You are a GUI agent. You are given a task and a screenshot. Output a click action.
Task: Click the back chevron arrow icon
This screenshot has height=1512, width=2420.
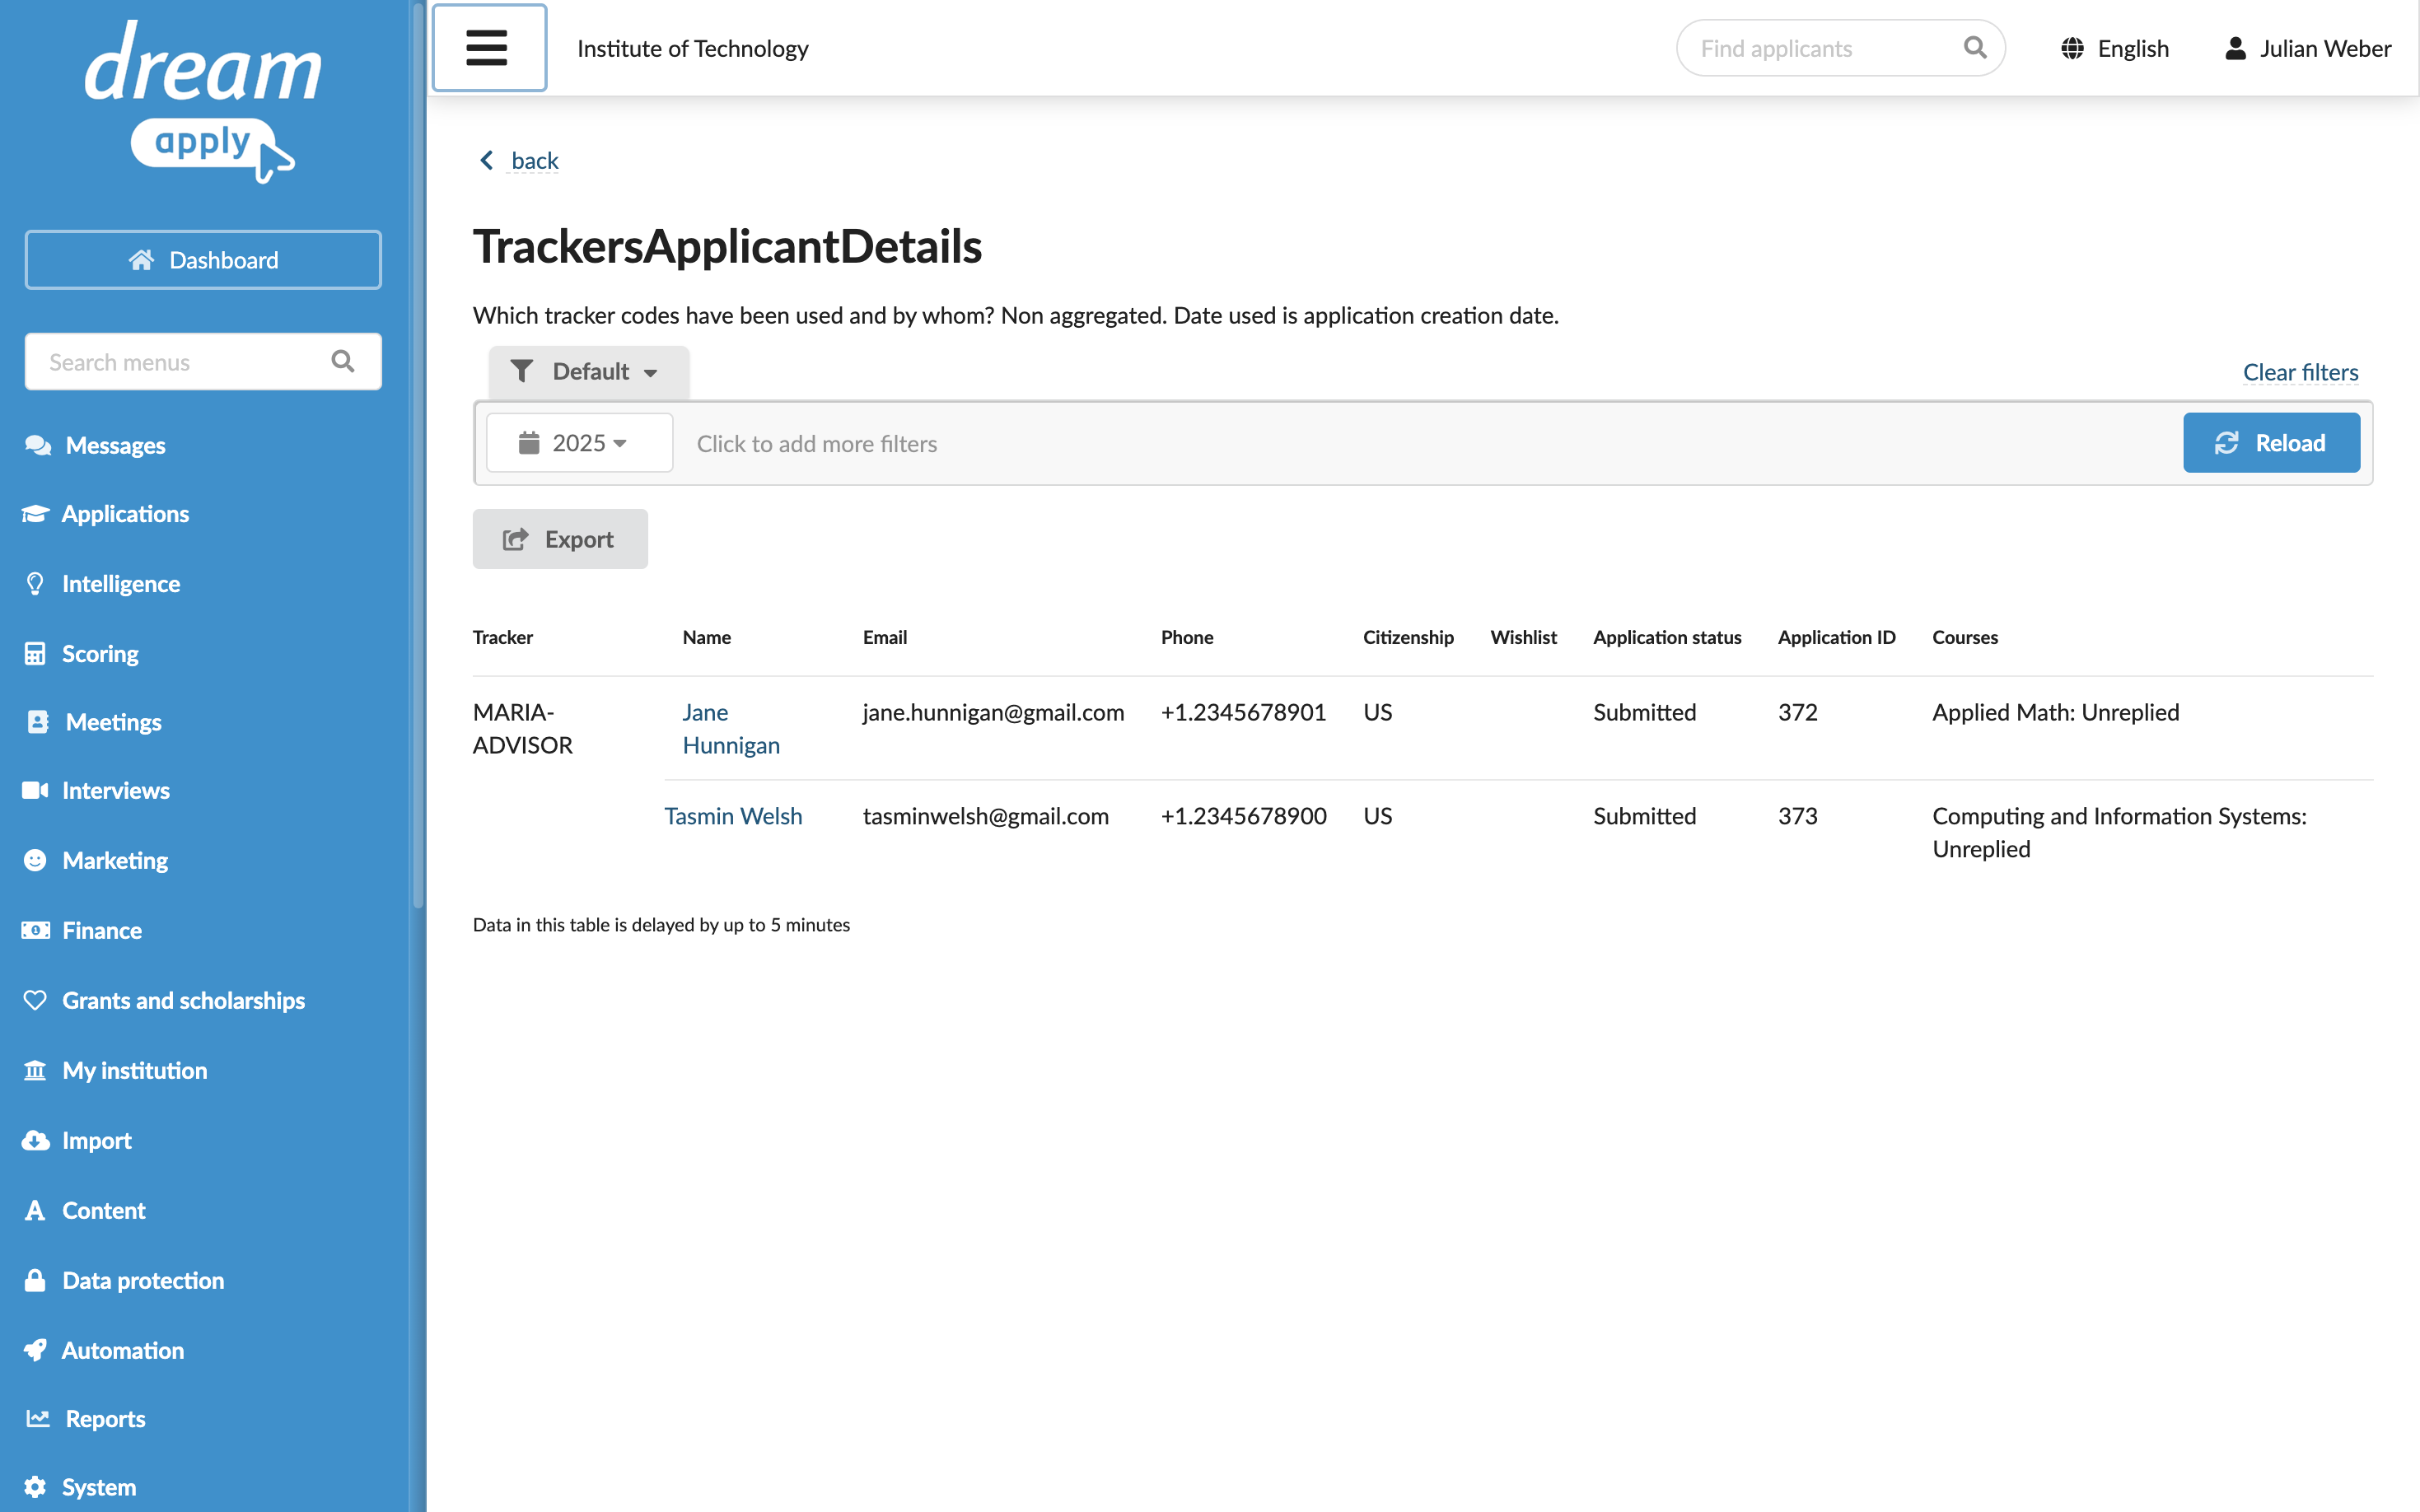point(487,160)
